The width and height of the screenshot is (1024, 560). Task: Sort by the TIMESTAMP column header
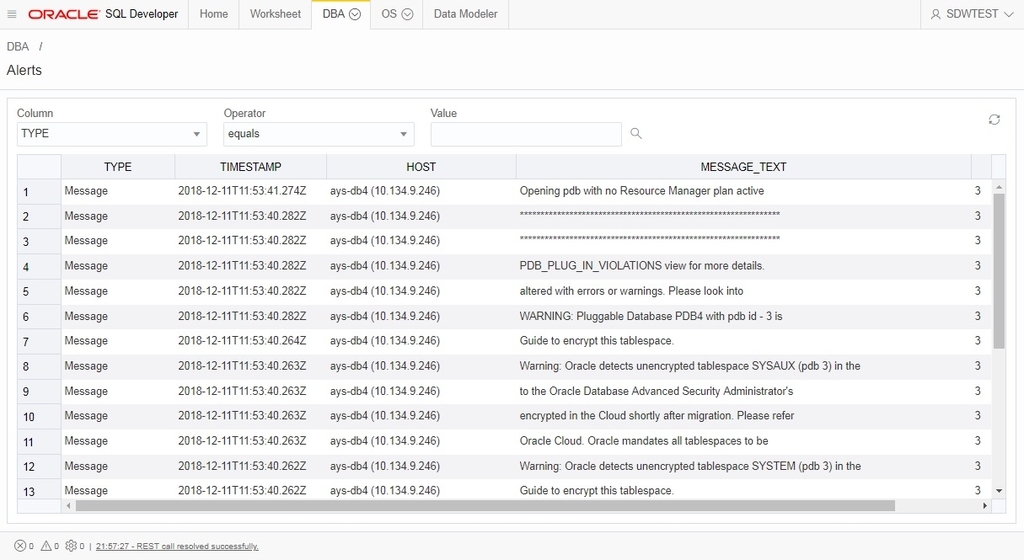point(251,167)
